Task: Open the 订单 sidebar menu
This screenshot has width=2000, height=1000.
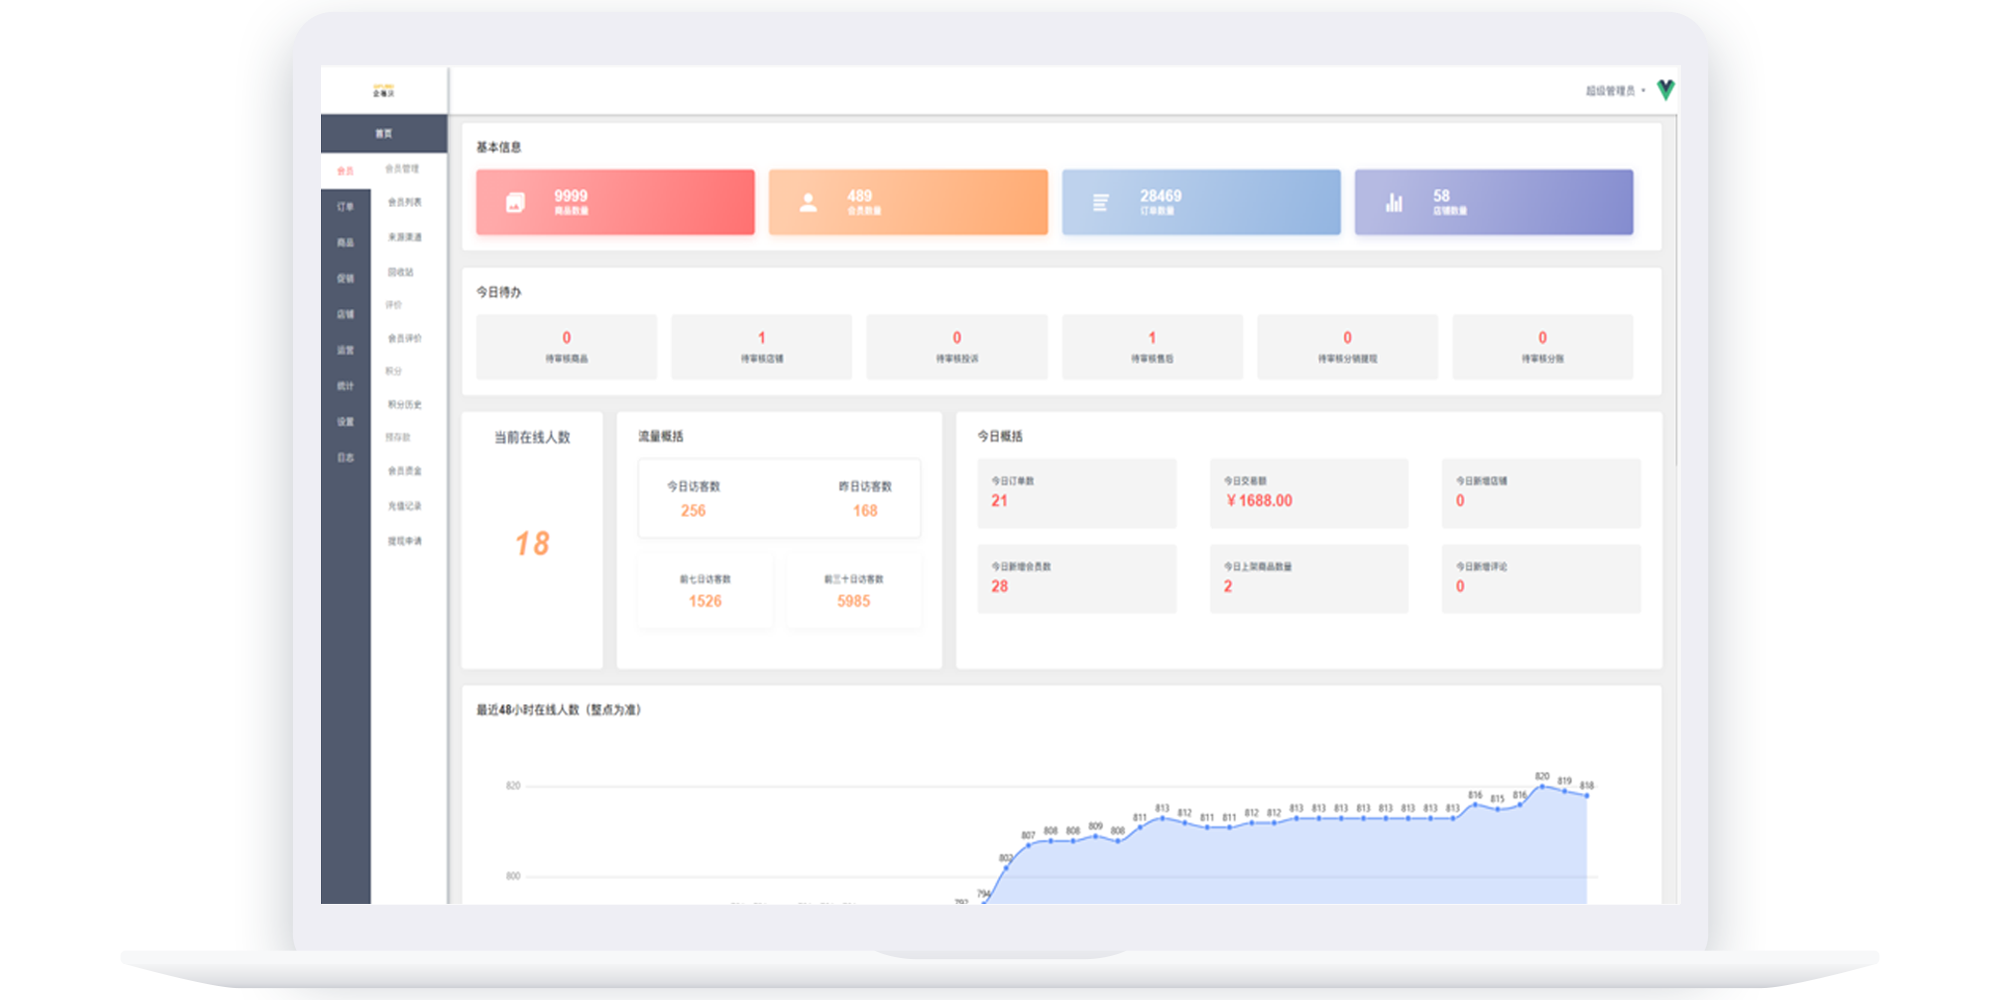Action: click(x=345, y=207)
